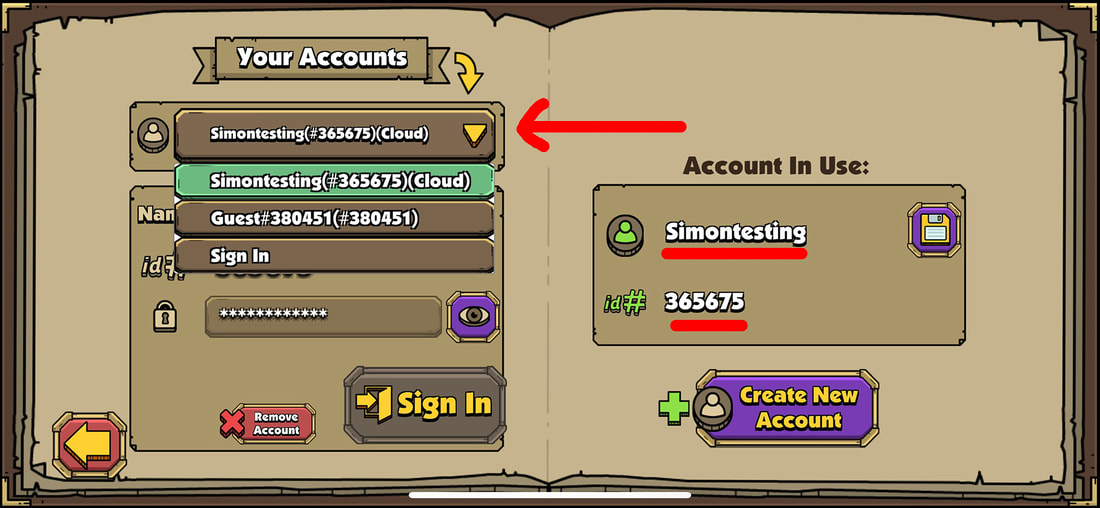
Task: Click the padlock icon beside the password
Action: click(x=165, y=316)
